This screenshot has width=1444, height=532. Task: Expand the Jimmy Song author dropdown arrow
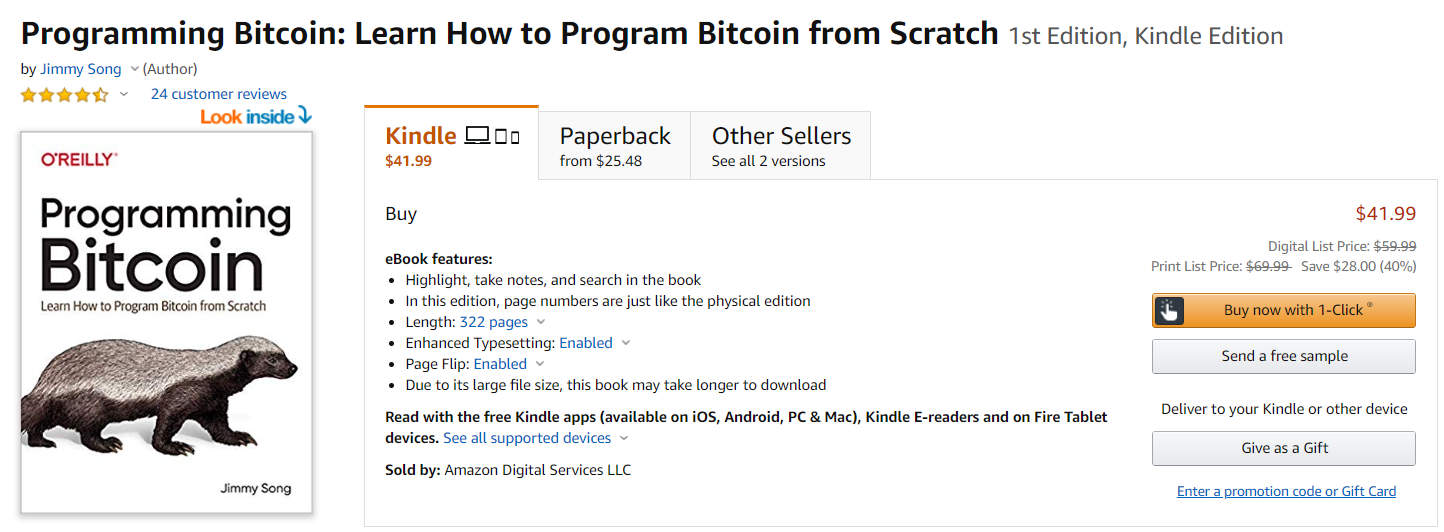click(x=134, y=70)
